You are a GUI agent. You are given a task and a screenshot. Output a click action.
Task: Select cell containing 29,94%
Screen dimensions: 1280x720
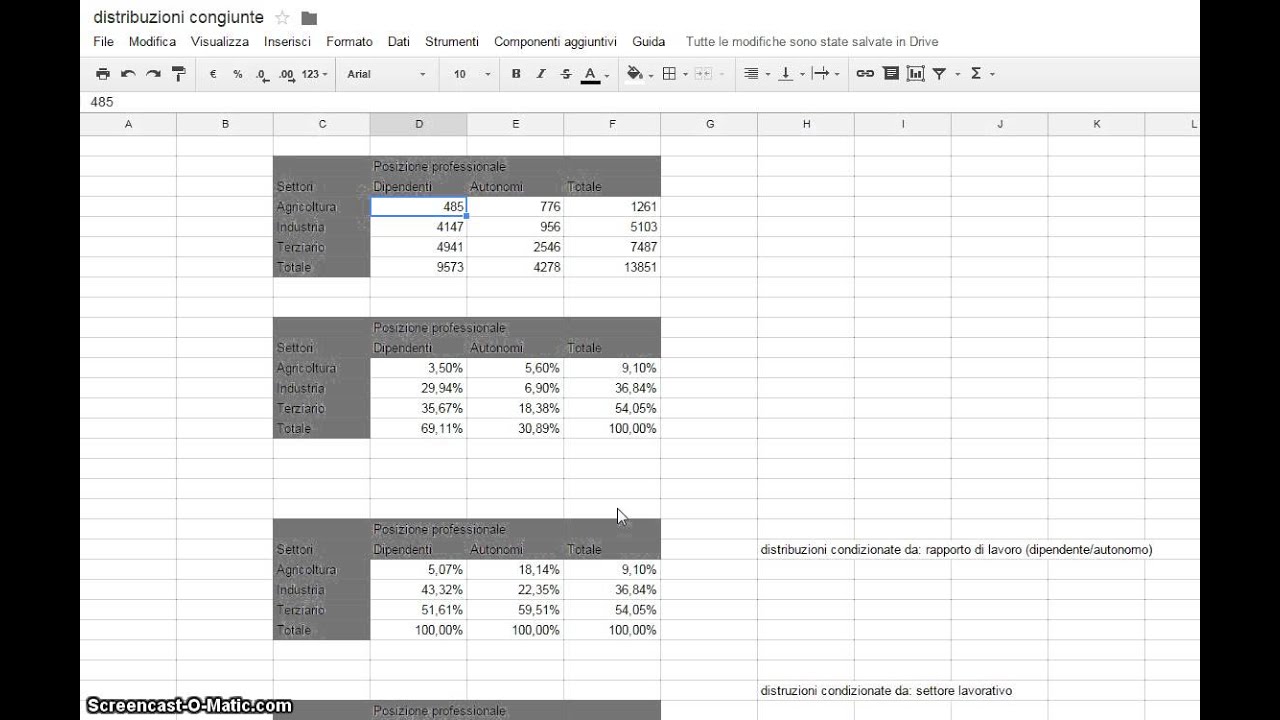(418, 388)
